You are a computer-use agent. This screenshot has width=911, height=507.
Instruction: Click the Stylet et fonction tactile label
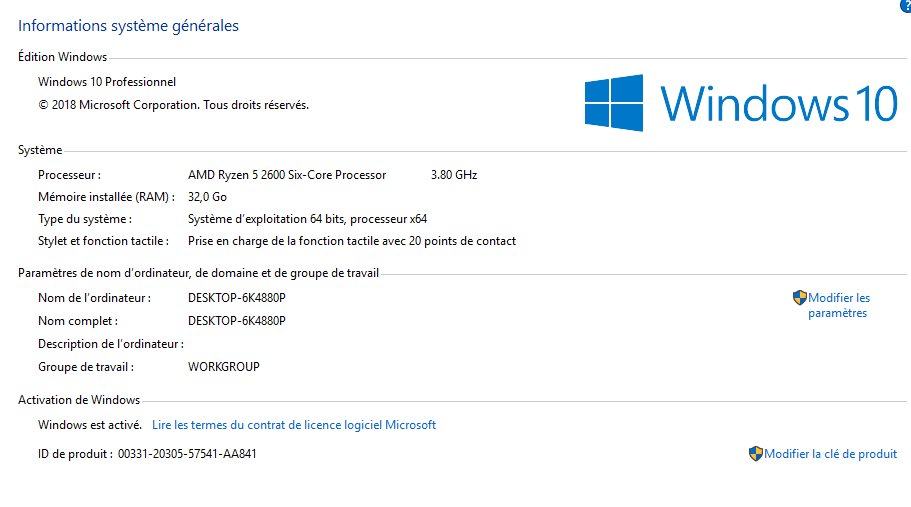click(x=103, y=241)
